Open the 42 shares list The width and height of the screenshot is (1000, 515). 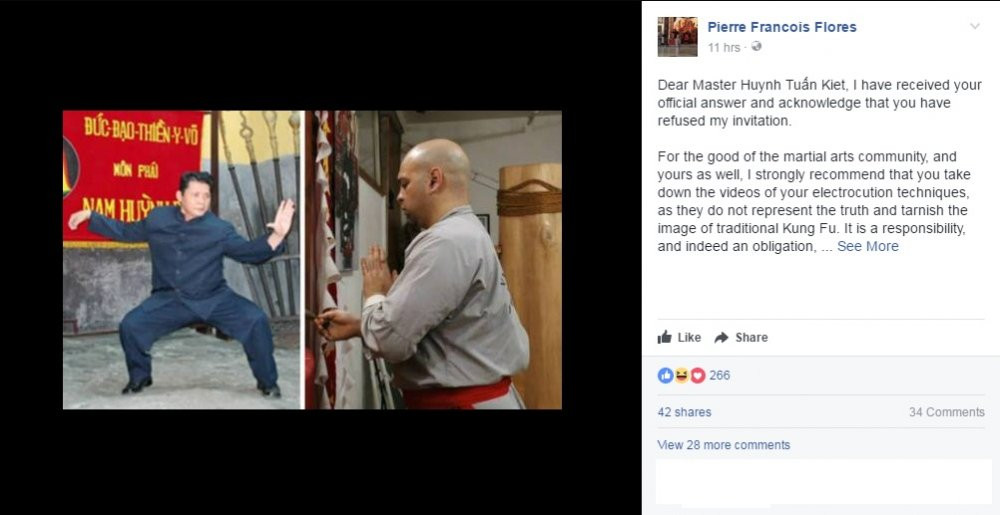tap(684, 412)
